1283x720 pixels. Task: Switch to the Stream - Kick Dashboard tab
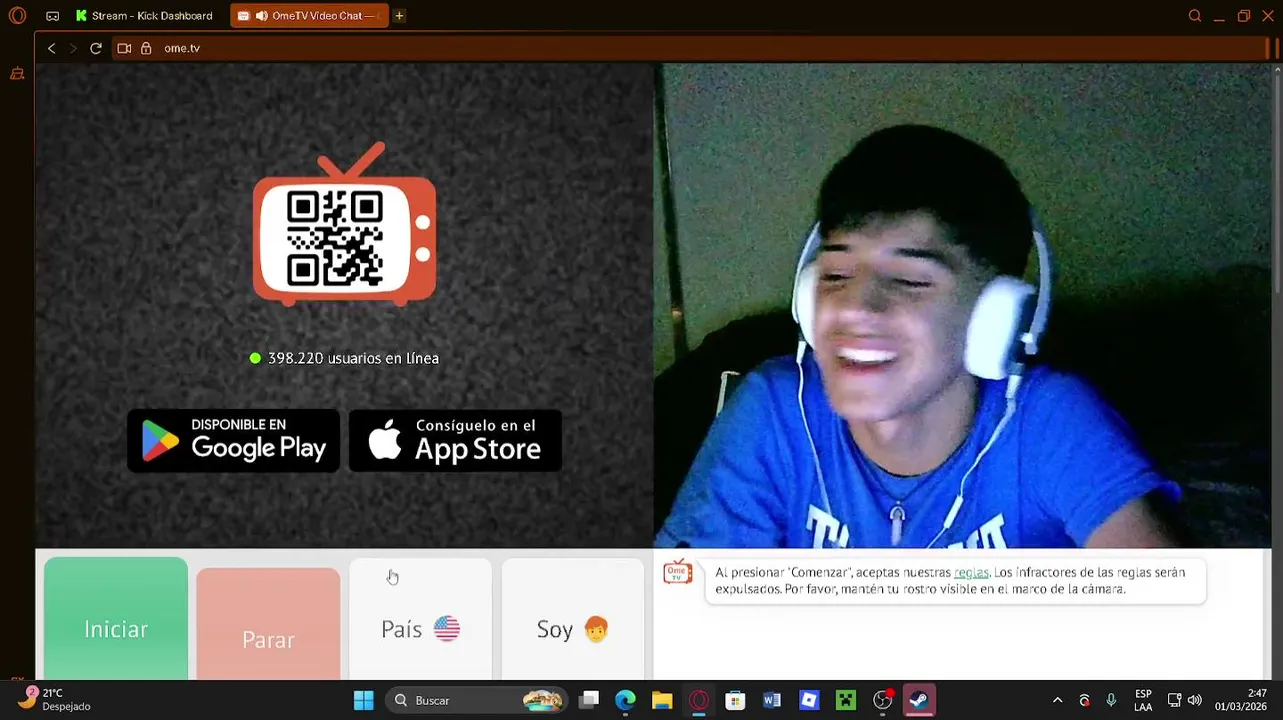144,16
